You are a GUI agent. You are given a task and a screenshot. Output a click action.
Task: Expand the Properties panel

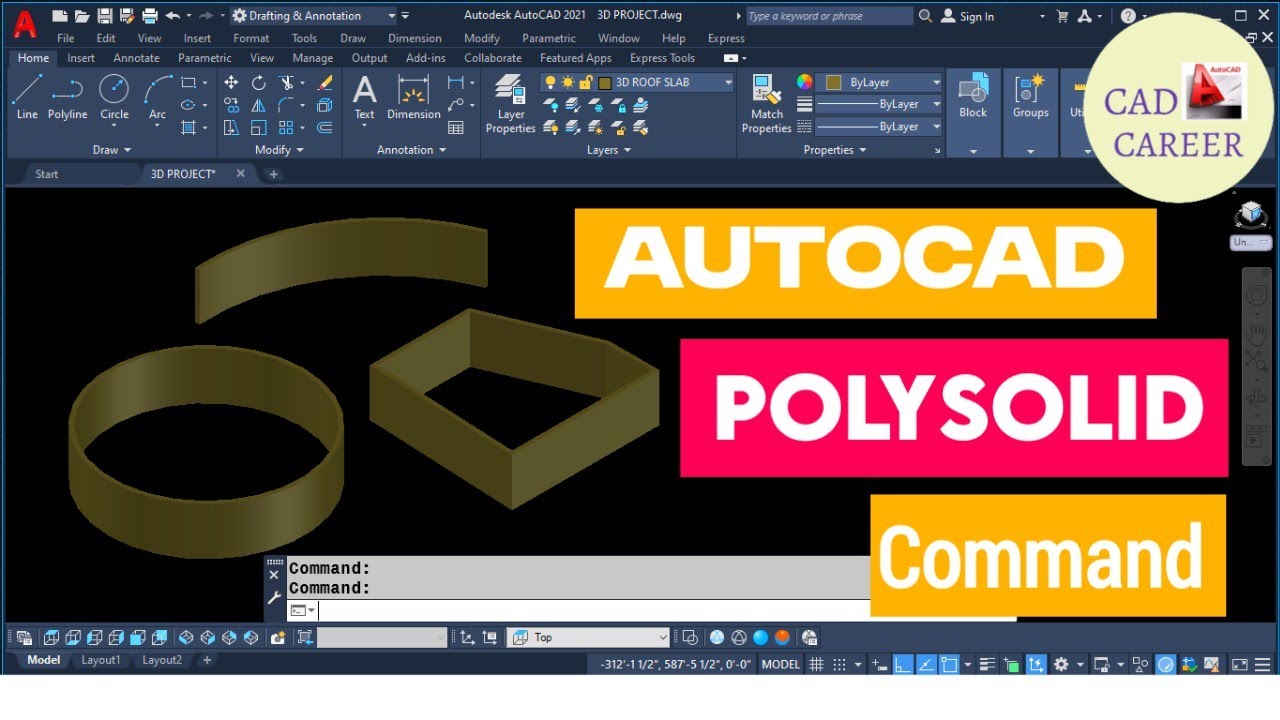(x=835, y=150)
